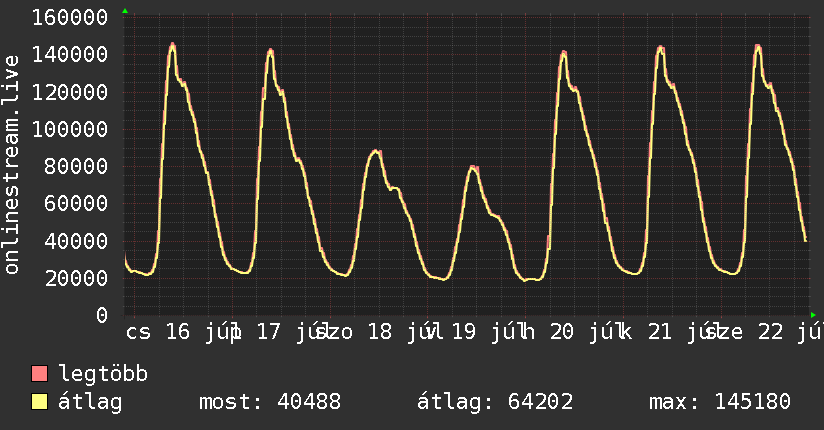Image resolution: width=824 pixels, height=430 pixels.
Task: Click the átlag legend label
Action: click(90, 402)
